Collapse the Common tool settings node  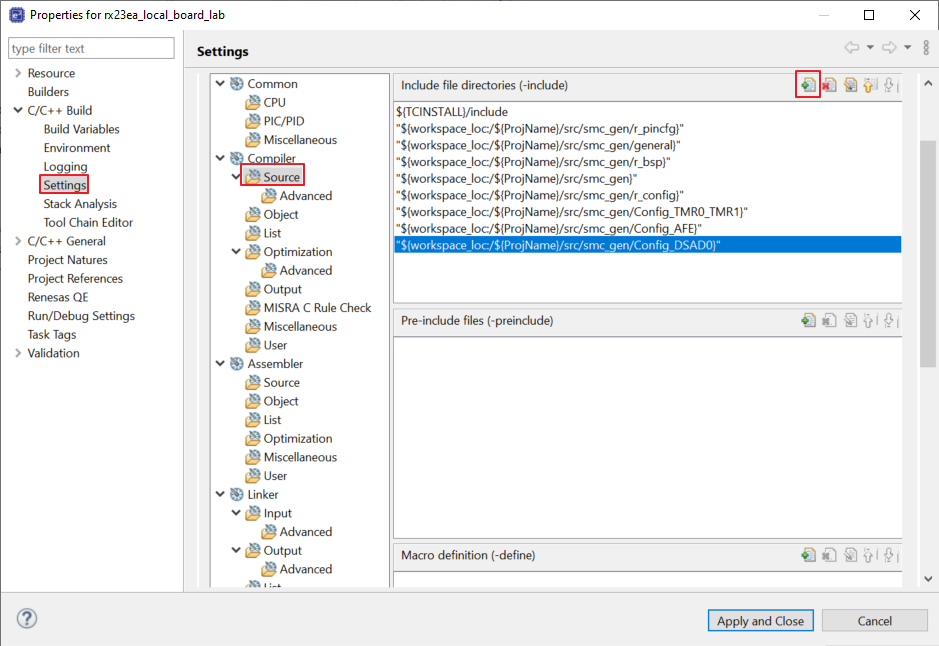click(220, 83)
